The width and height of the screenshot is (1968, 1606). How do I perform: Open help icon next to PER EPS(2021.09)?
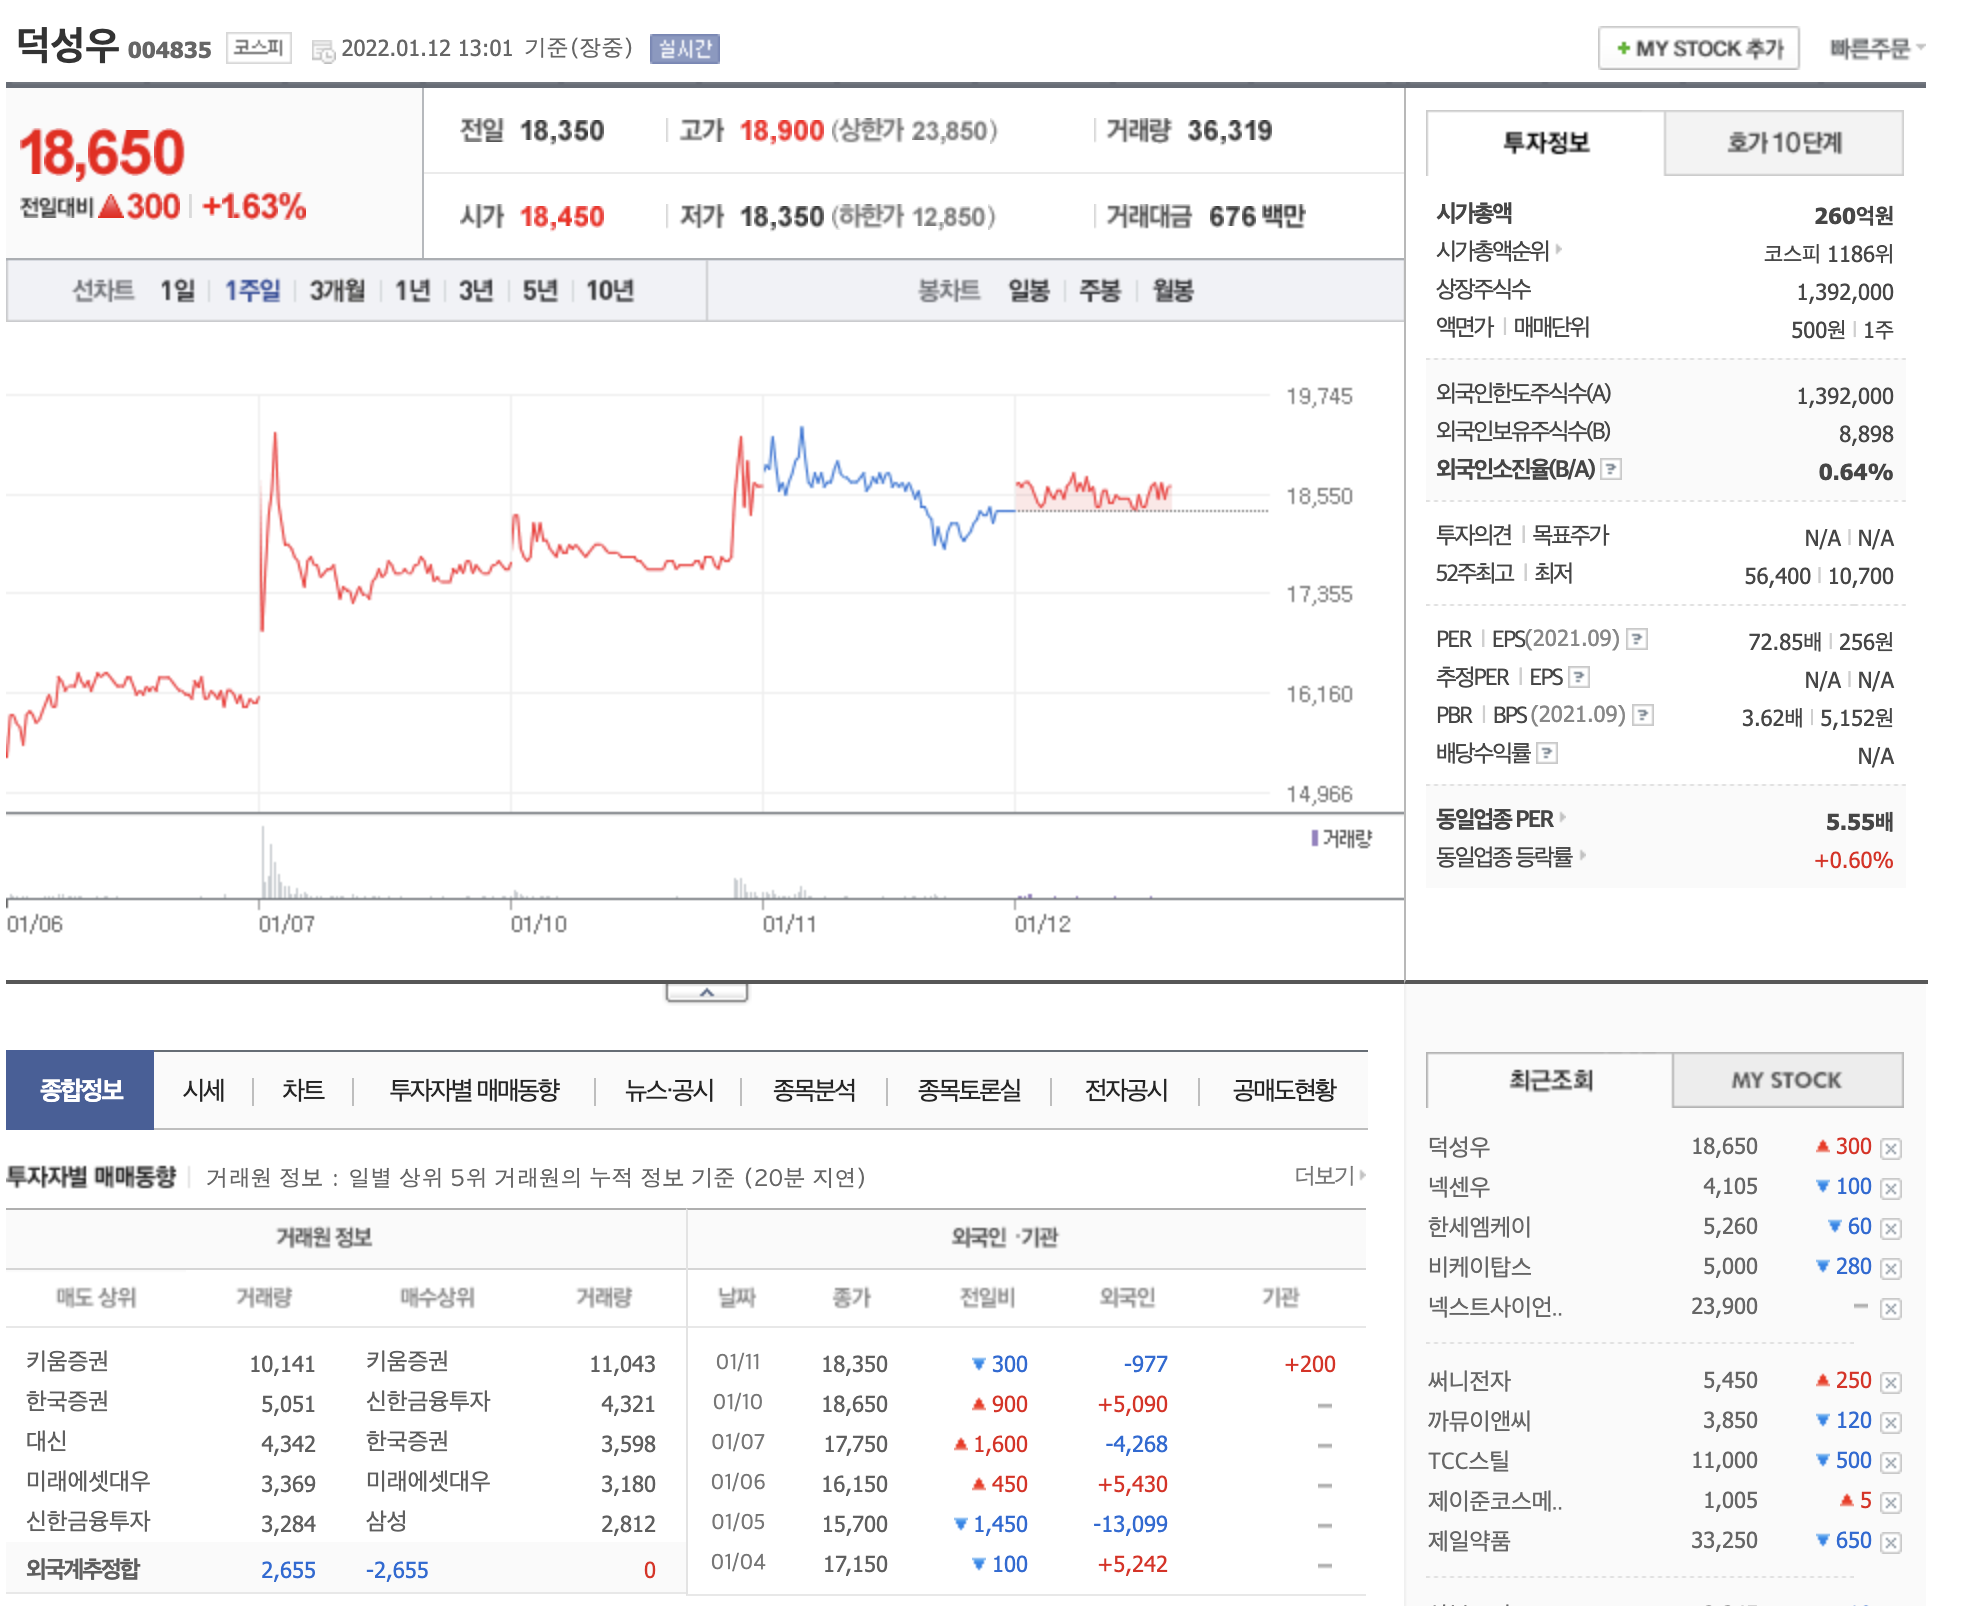click(1637, 639)
